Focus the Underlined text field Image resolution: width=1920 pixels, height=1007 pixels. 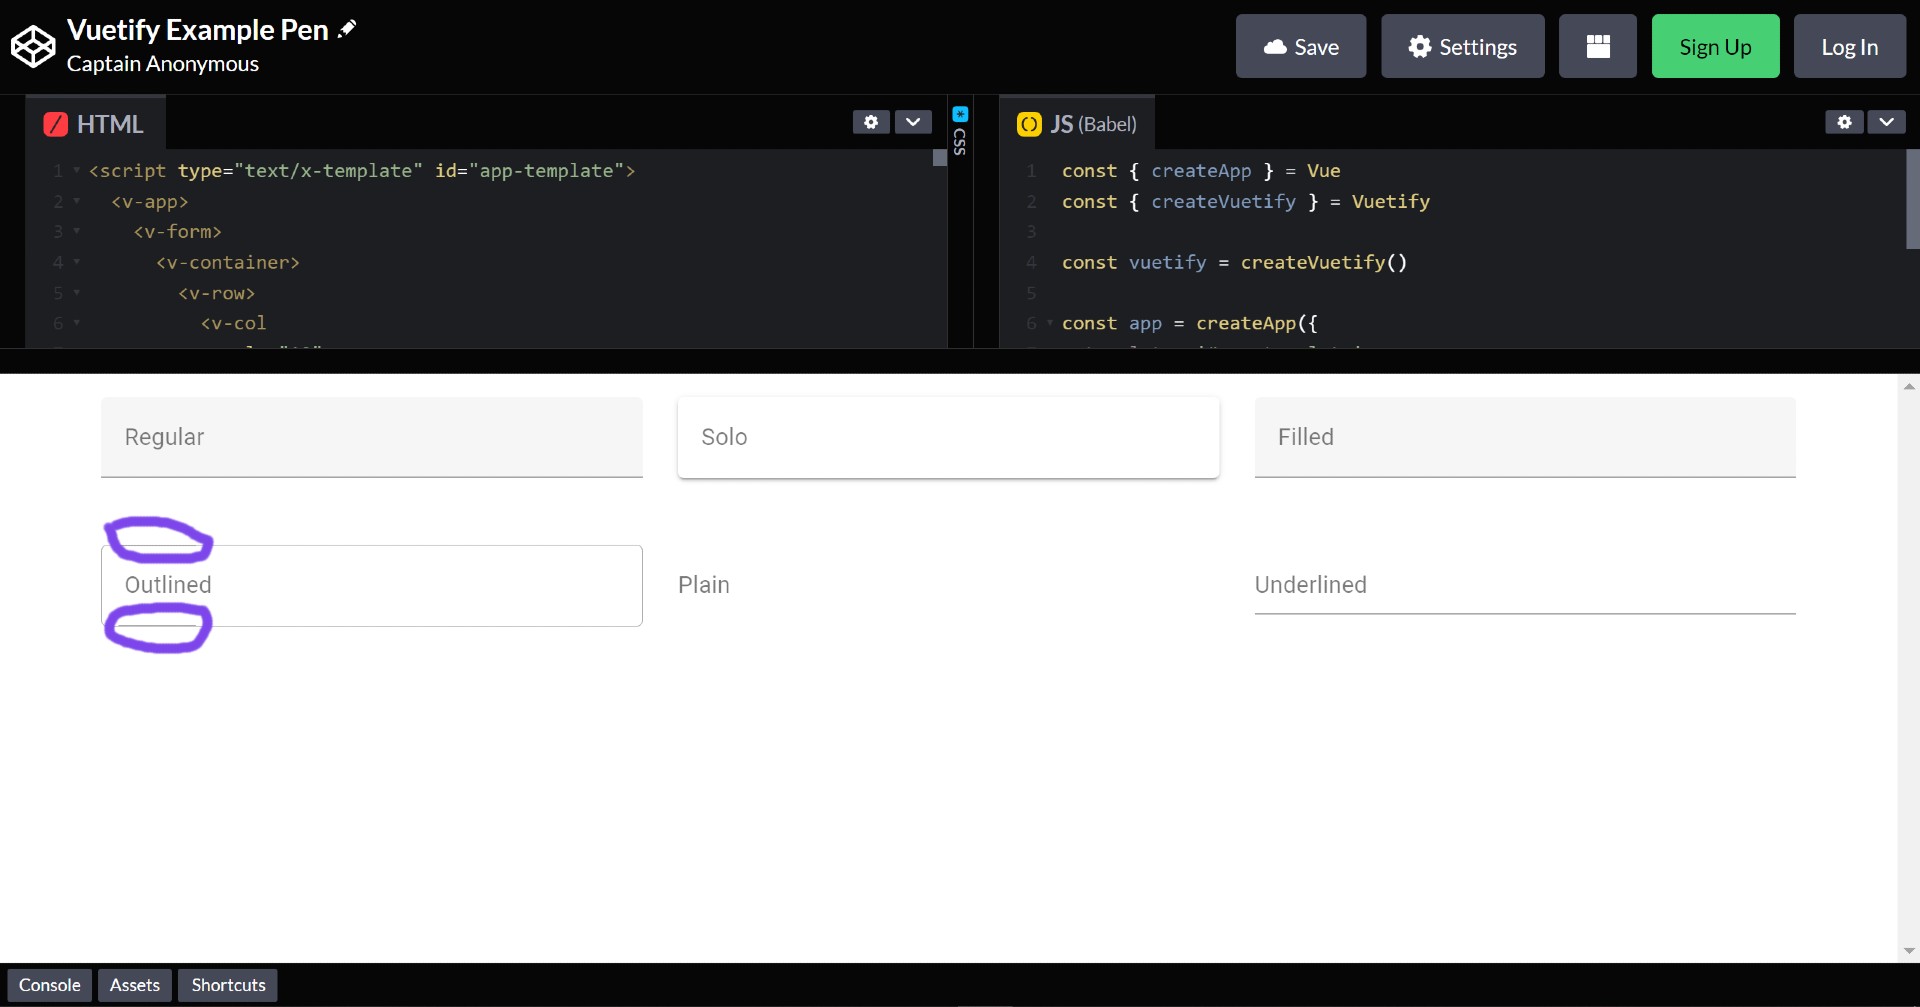click(x=1525, y=585)
